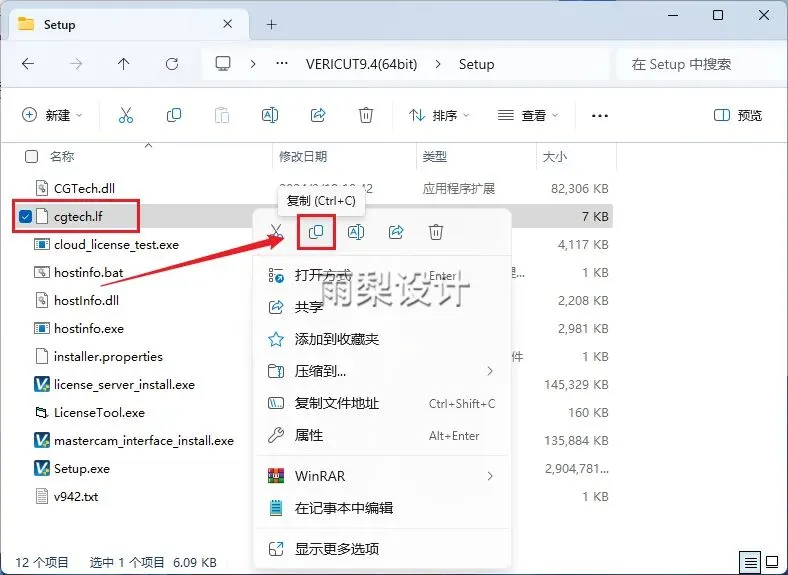This screenshot has height=575, width=788.
Task: Select hostInfo.dll file
Action: point(86,301)
